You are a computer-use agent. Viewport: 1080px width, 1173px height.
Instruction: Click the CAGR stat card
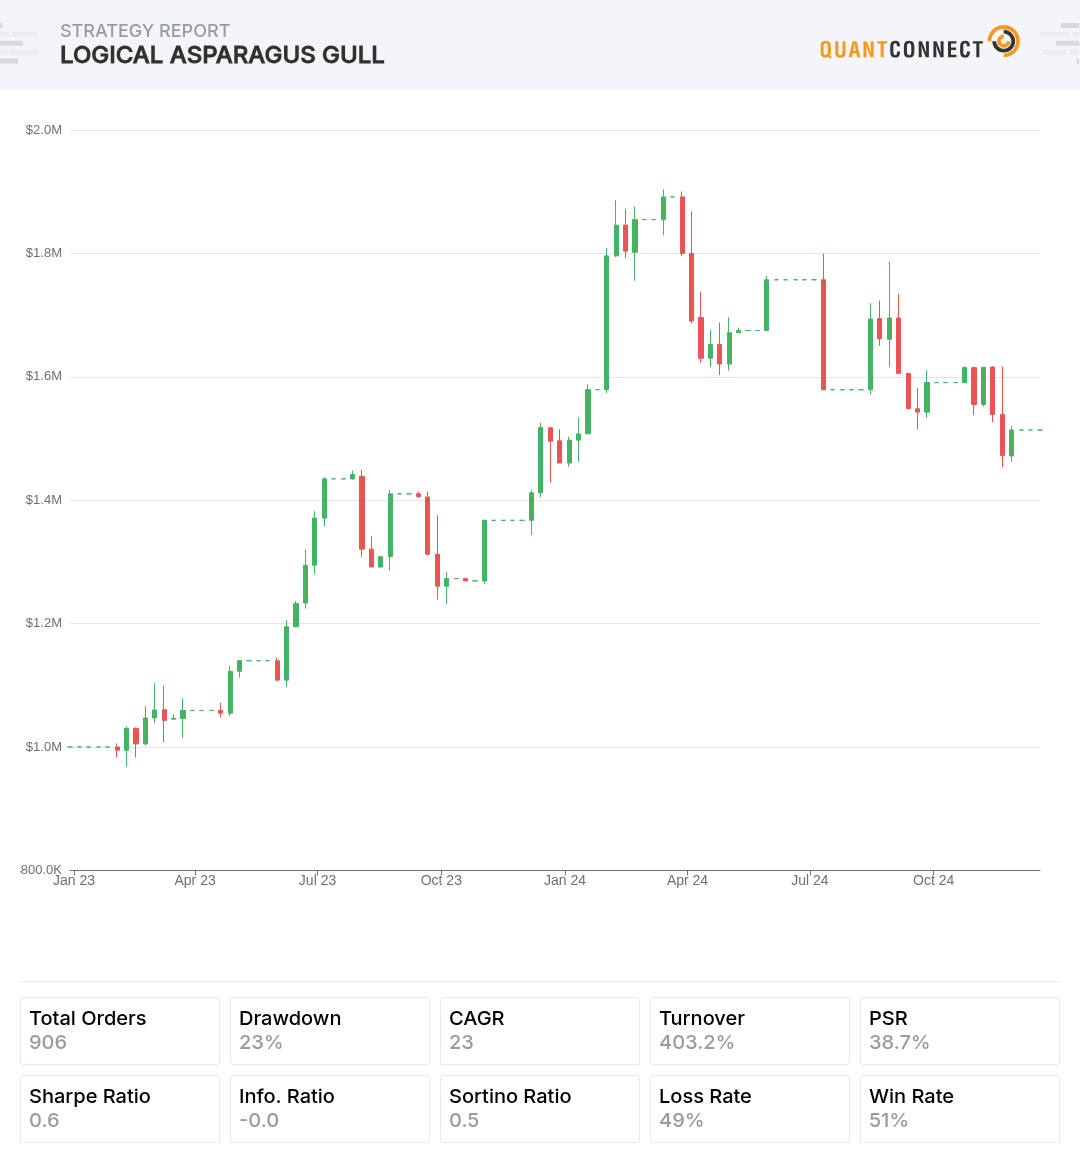[540, 1031]
